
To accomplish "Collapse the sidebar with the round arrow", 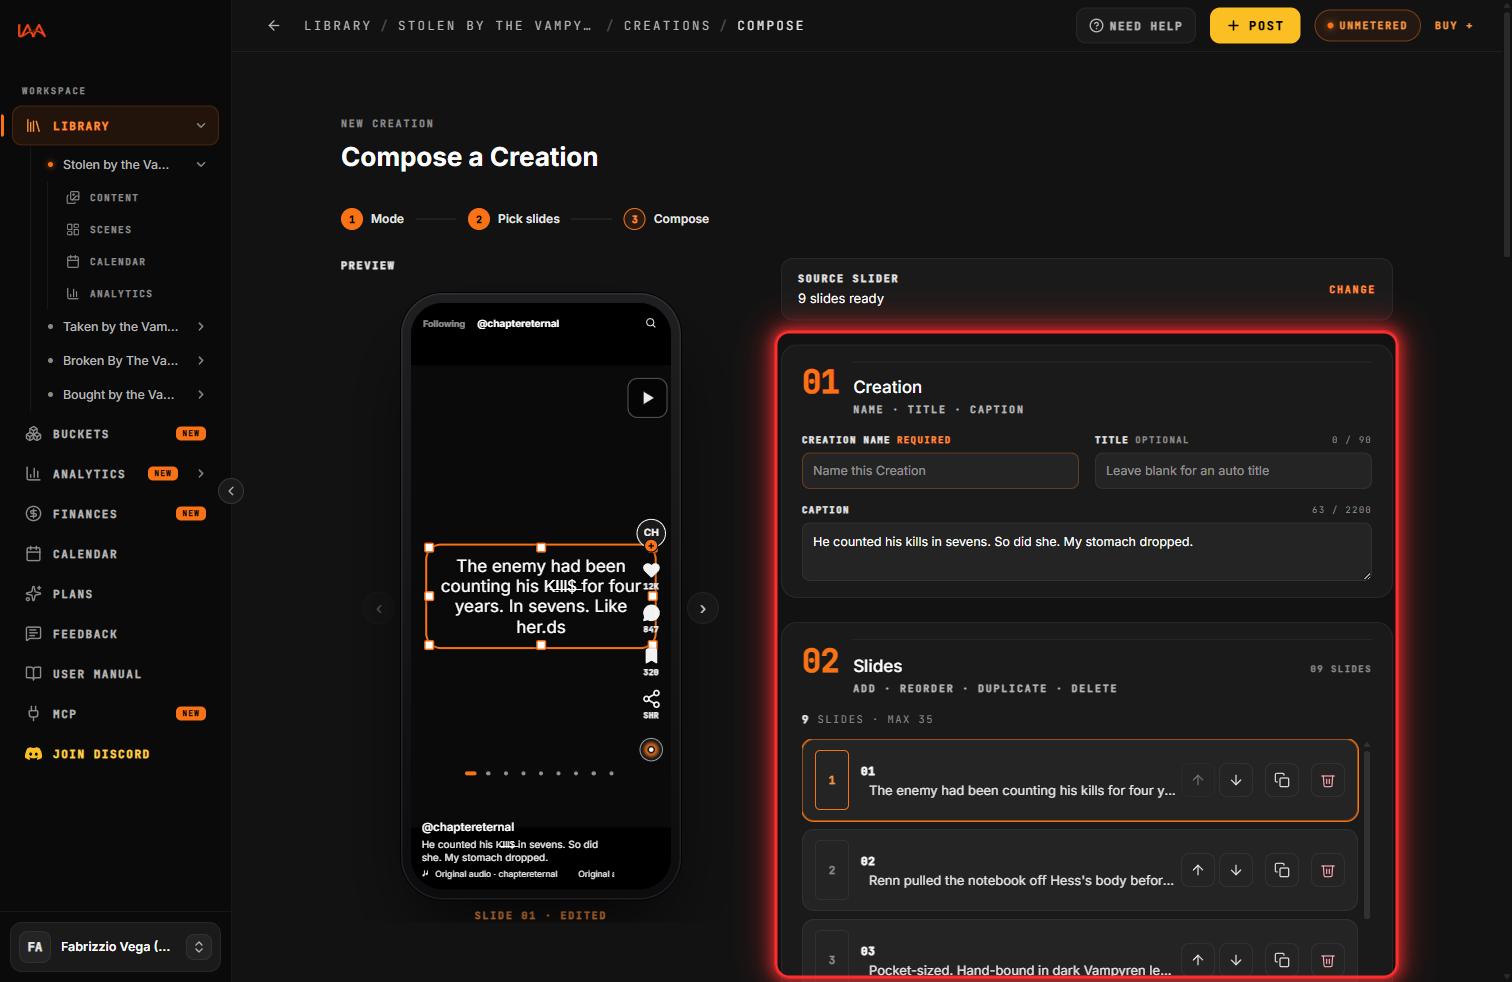I will (x=231, y=491).
